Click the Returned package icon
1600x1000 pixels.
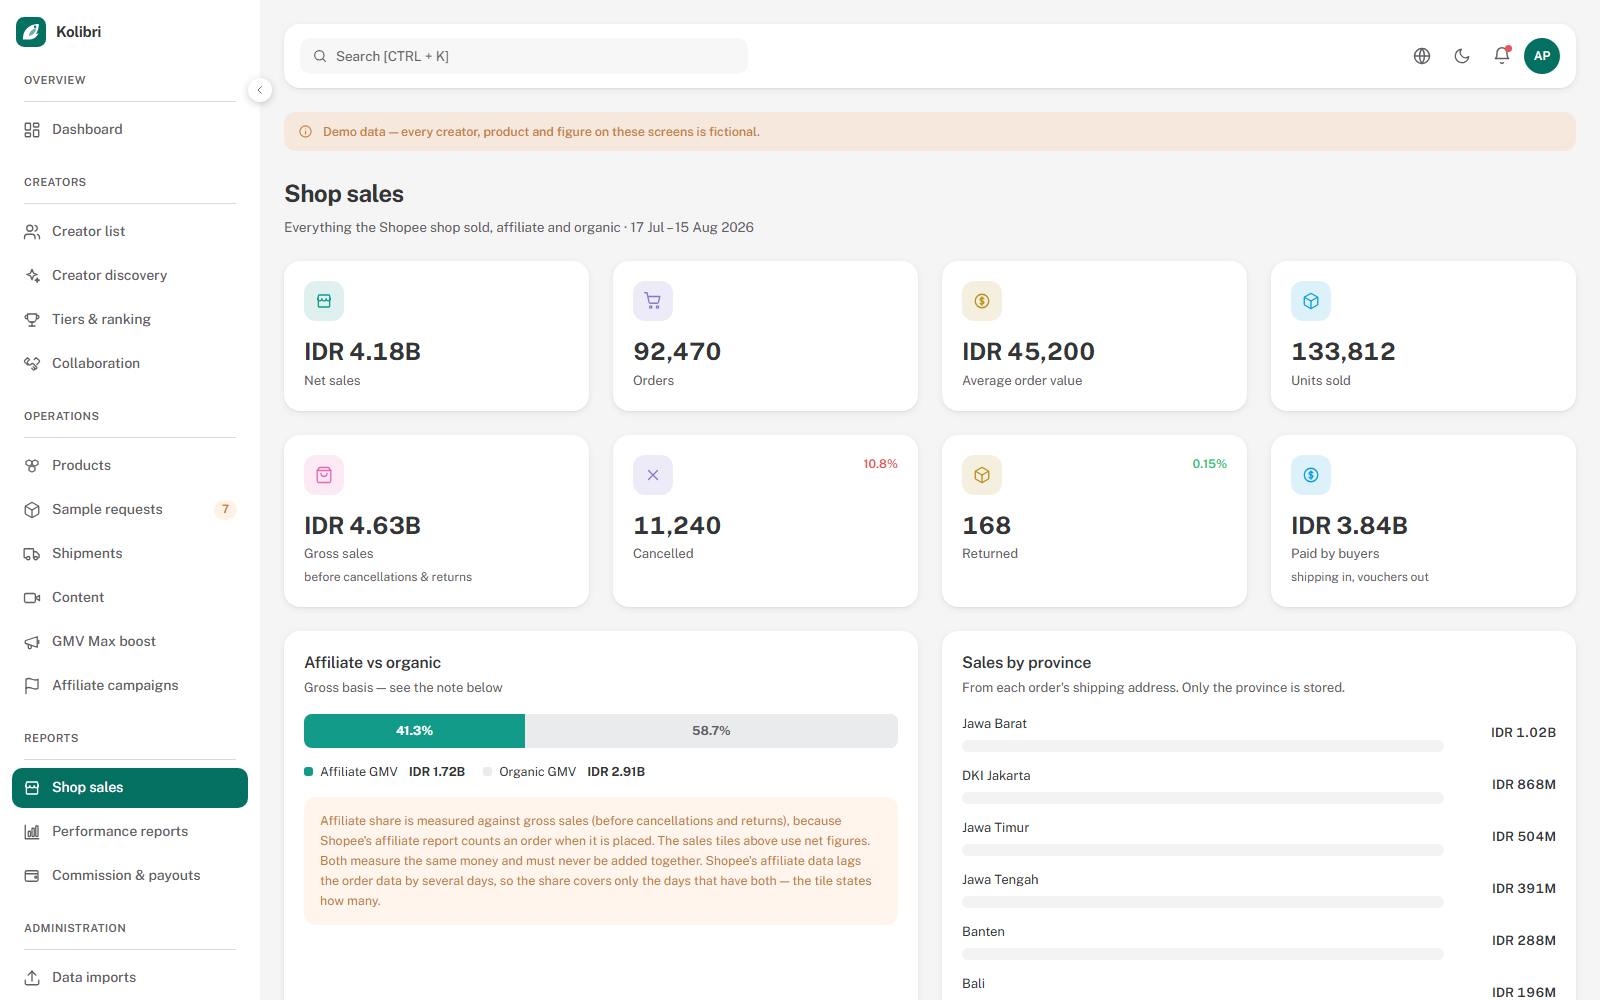coord(982,475)
